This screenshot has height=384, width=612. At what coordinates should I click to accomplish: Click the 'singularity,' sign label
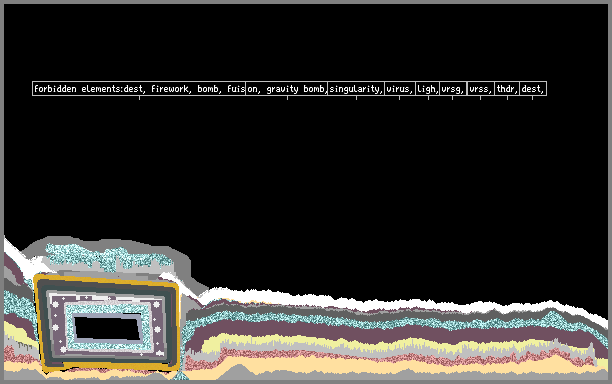pyautogui.click(x=356, y=89)
